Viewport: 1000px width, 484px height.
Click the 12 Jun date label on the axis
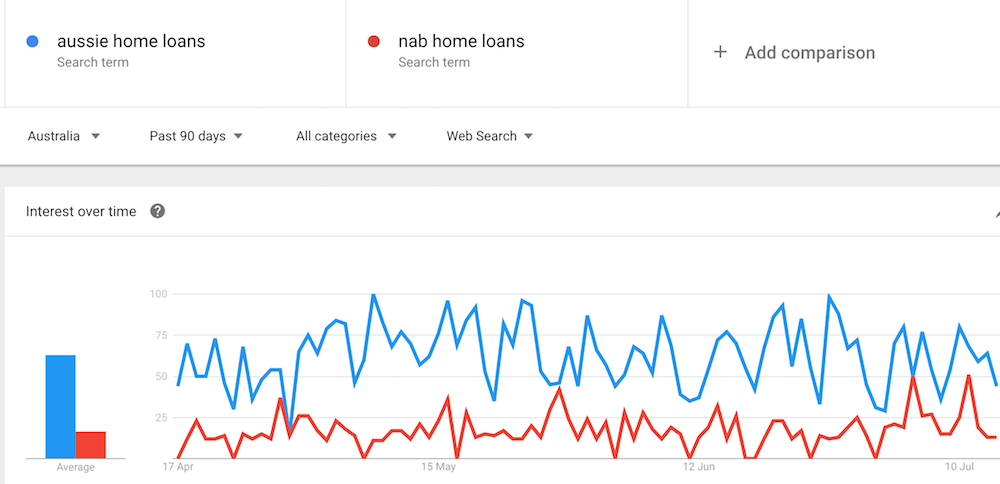point(699,467)
